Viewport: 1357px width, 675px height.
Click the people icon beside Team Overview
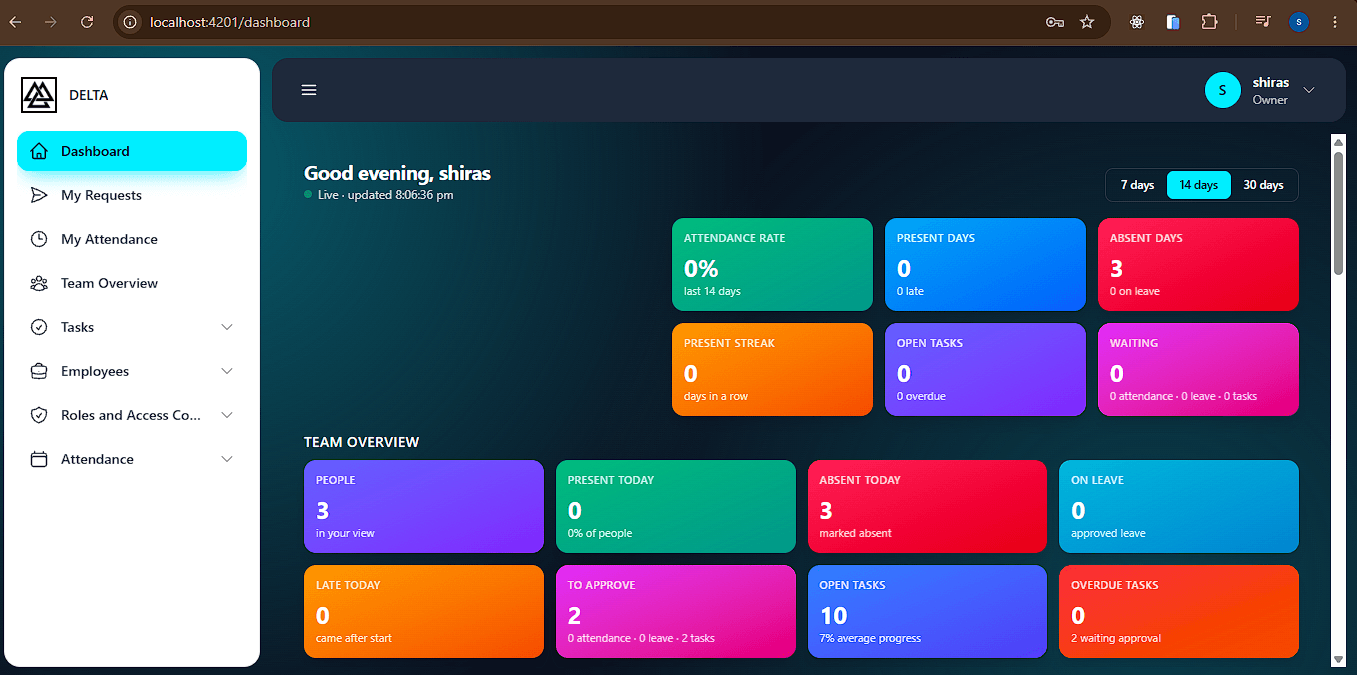[39, 283]
